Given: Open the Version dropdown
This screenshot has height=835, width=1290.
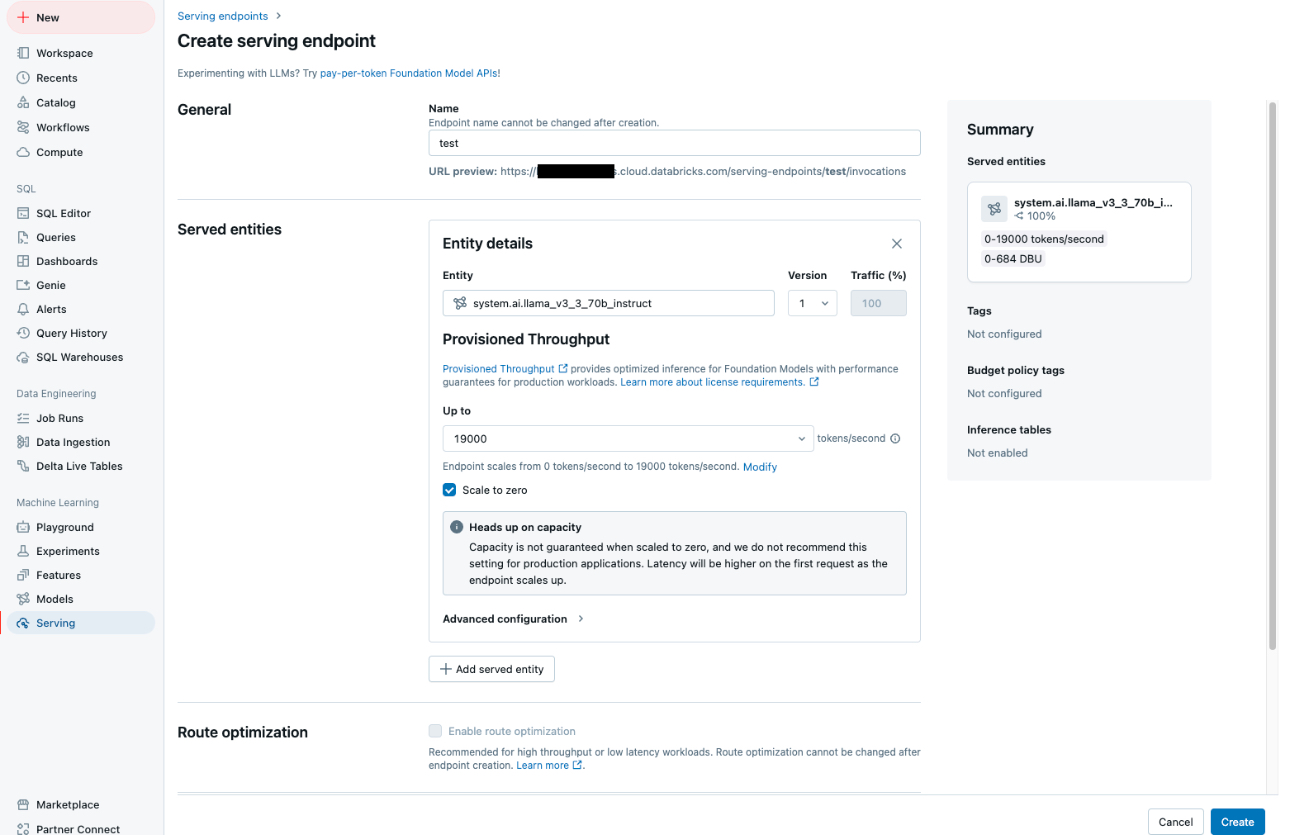Looking at the screenshot, I should [x=812, y=303].
